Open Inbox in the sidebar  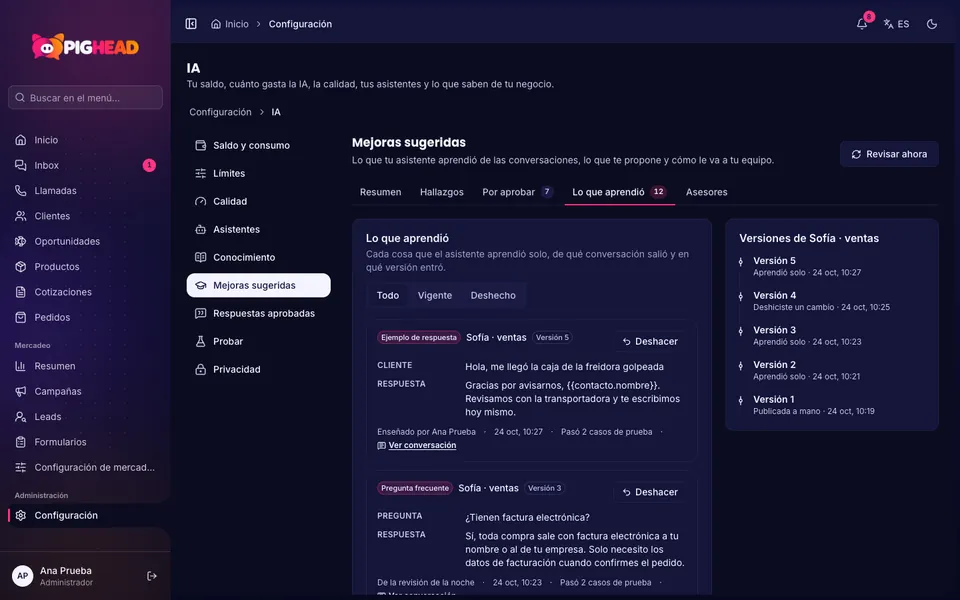85,165
